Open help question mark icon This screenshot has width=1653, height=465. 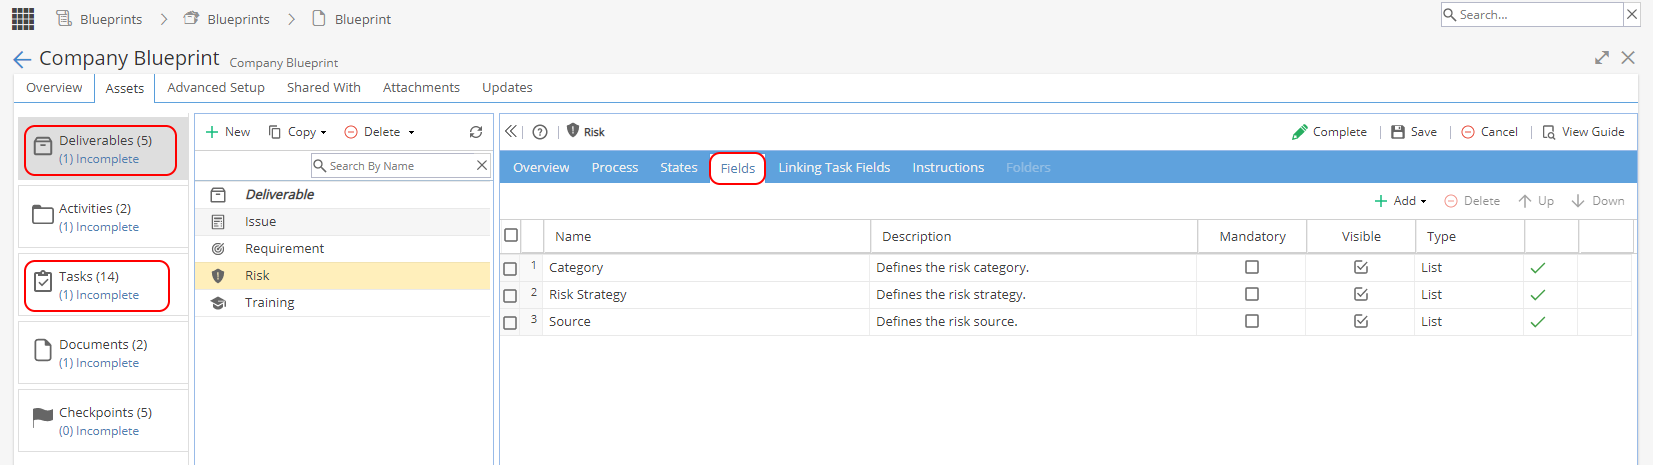tap(540, 132)
